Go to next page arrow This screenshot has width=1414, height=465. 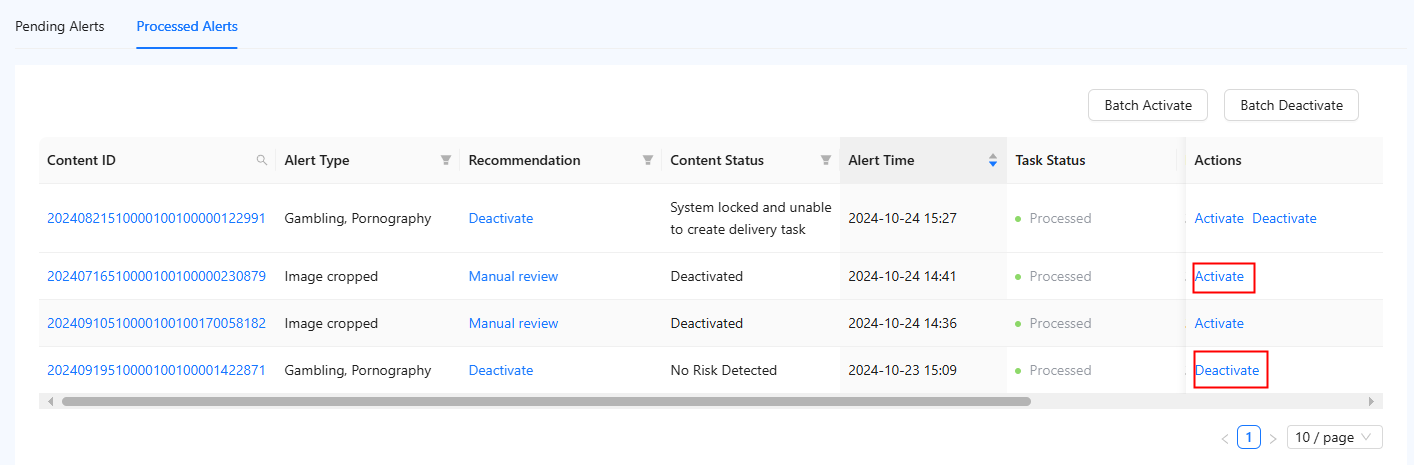(1273, 438)
